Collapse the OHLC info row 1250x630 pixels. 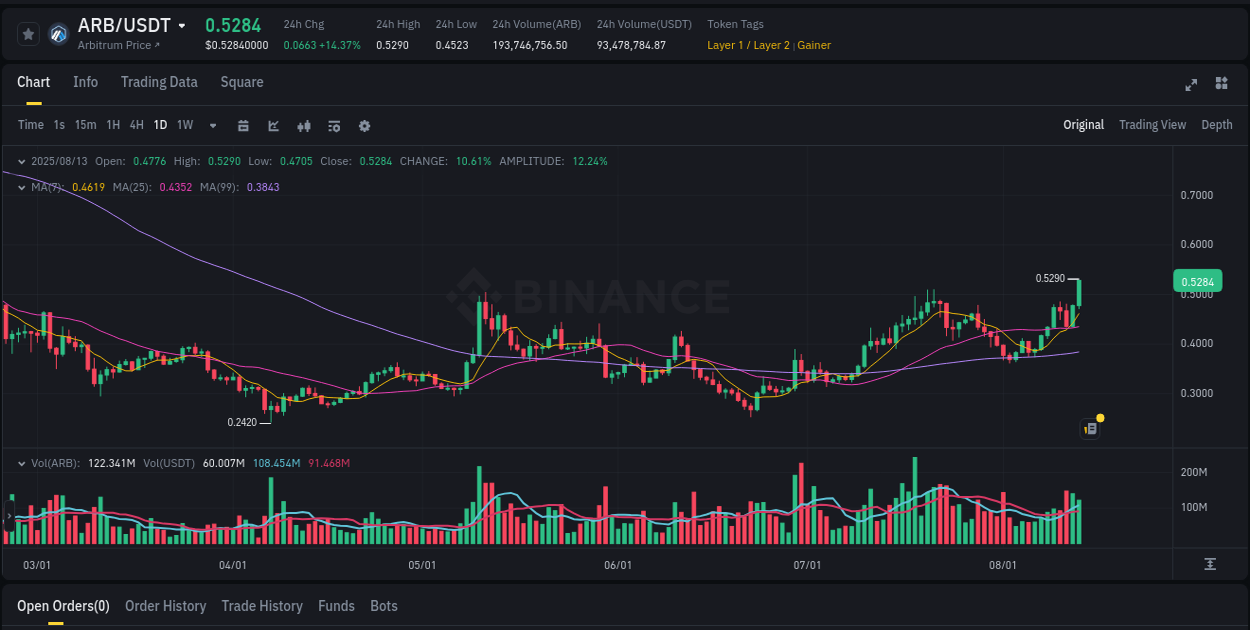22,161
